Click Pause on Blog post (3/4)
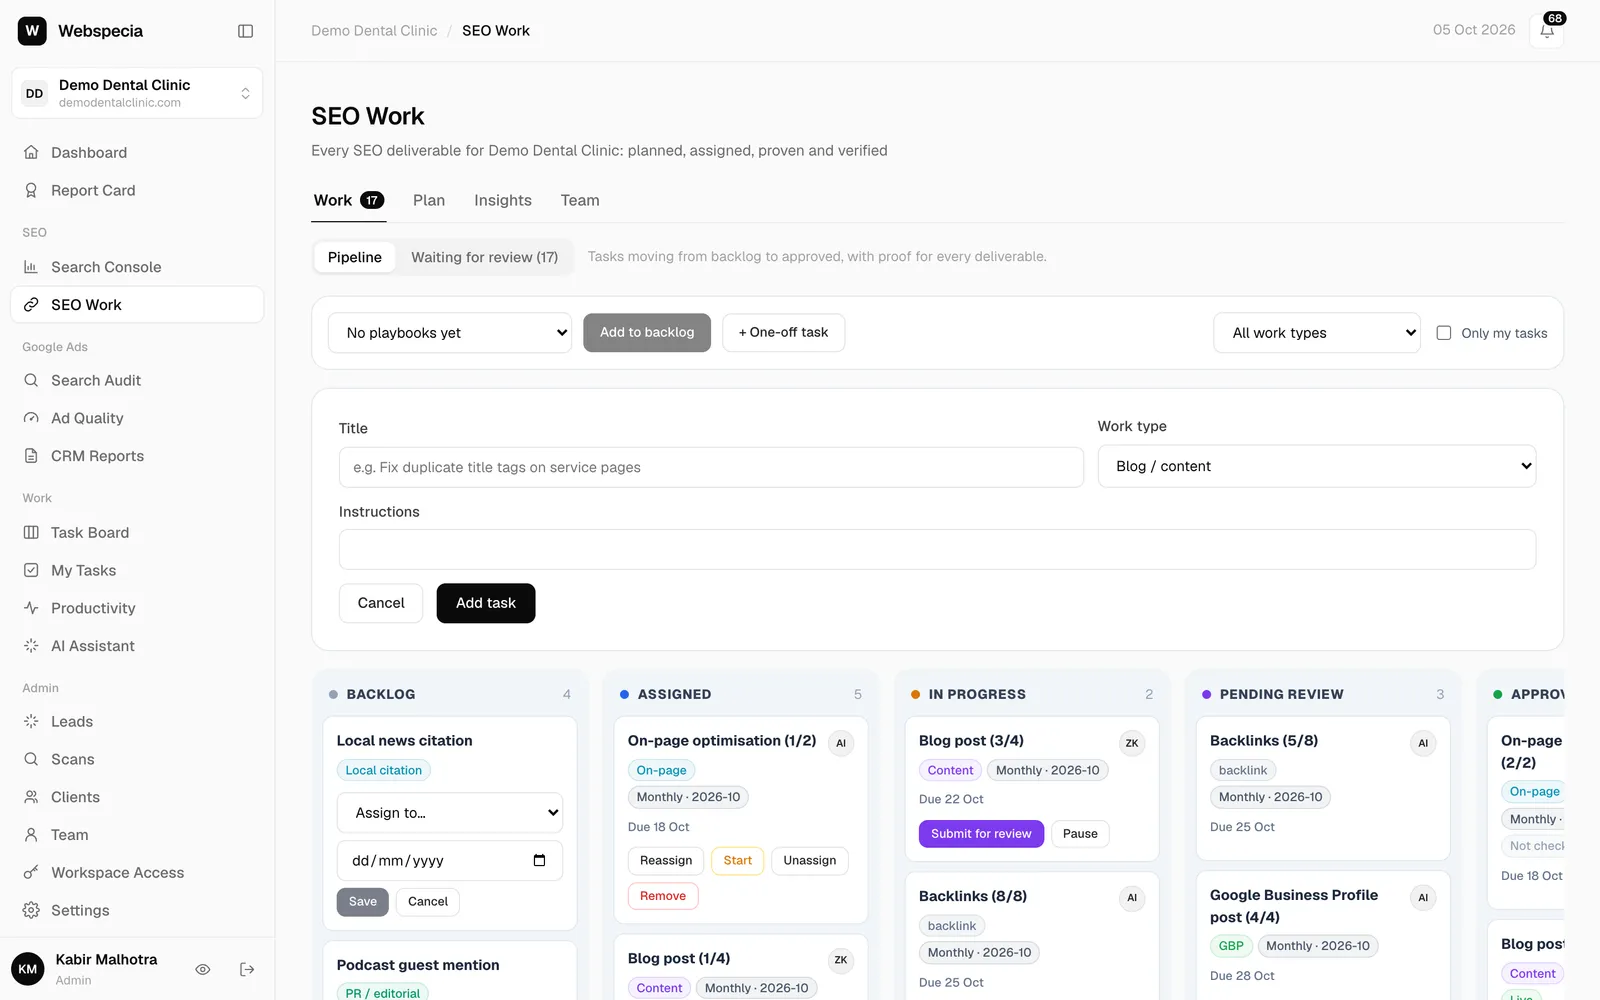 click(x=1080, y=834)
